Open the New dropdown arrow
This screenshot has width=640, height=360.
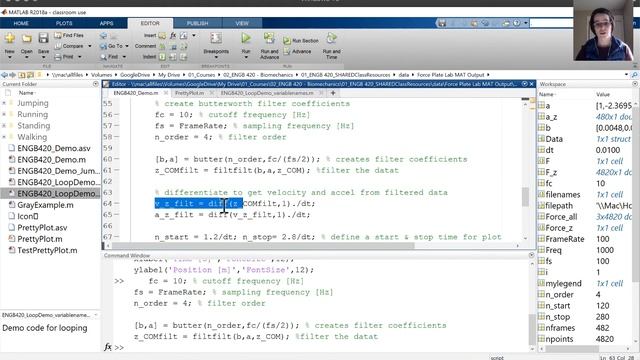10,58
